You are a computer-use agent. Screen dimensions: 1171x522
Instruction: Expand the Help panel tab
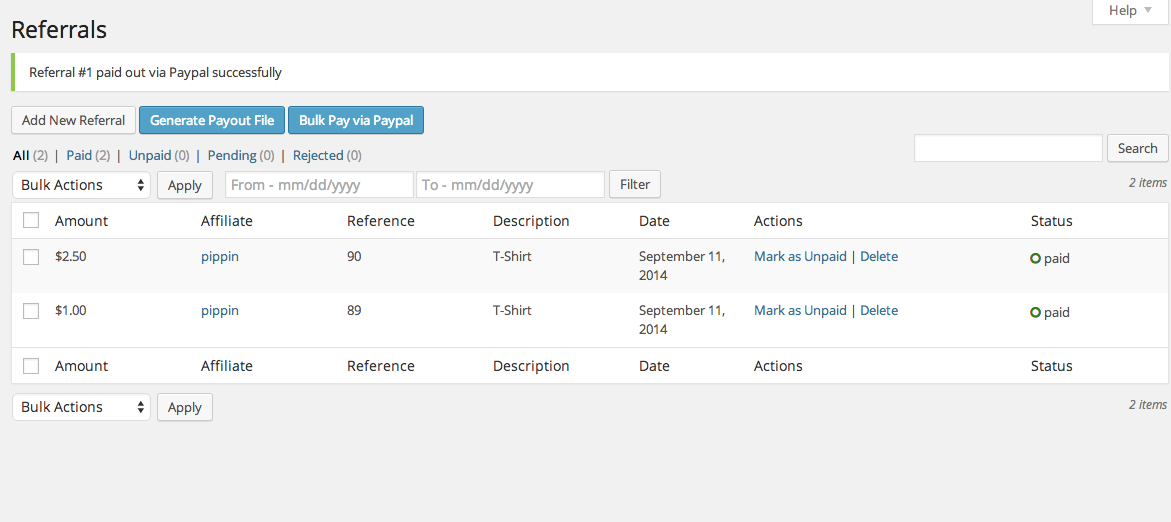pos(1130,11)
